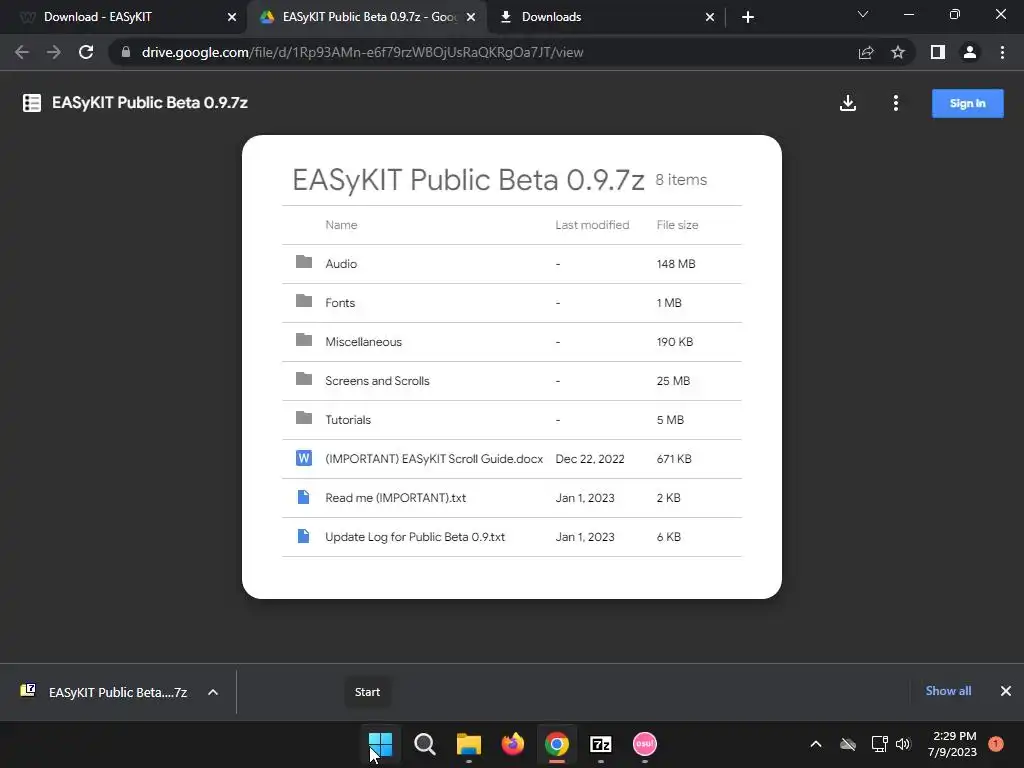Viewport: 1024px width, 768px height.
Task: Toggle the browser side panel
Action: tap(938, 52)
